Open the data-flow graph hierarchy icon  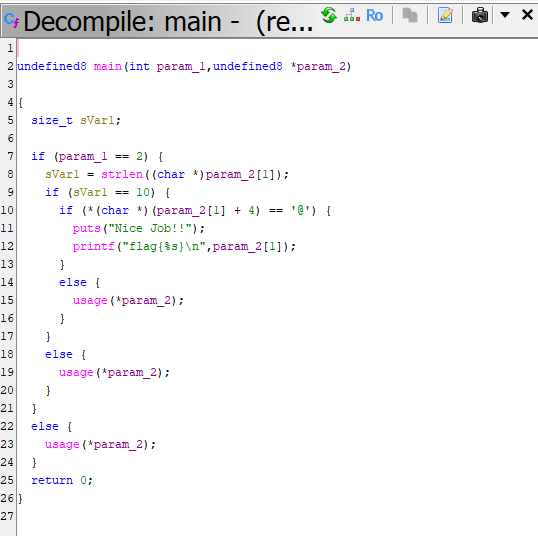click(x=352, y=15)
